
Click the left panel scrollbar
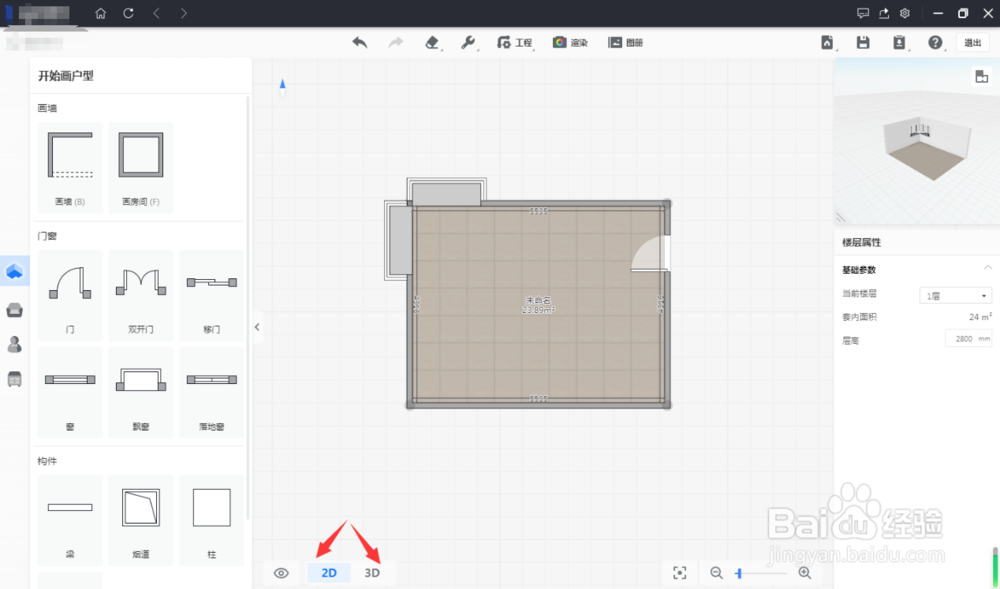(x=248, y=306)
